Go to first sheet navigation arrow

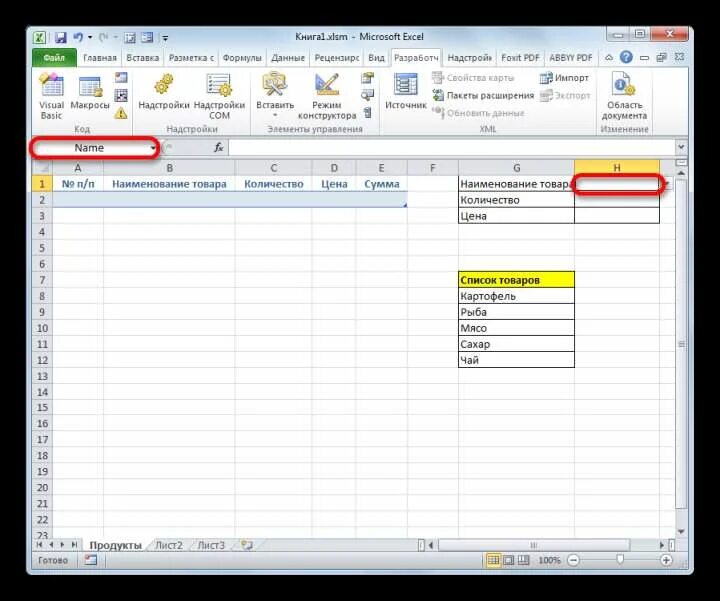tap(39, 545)
